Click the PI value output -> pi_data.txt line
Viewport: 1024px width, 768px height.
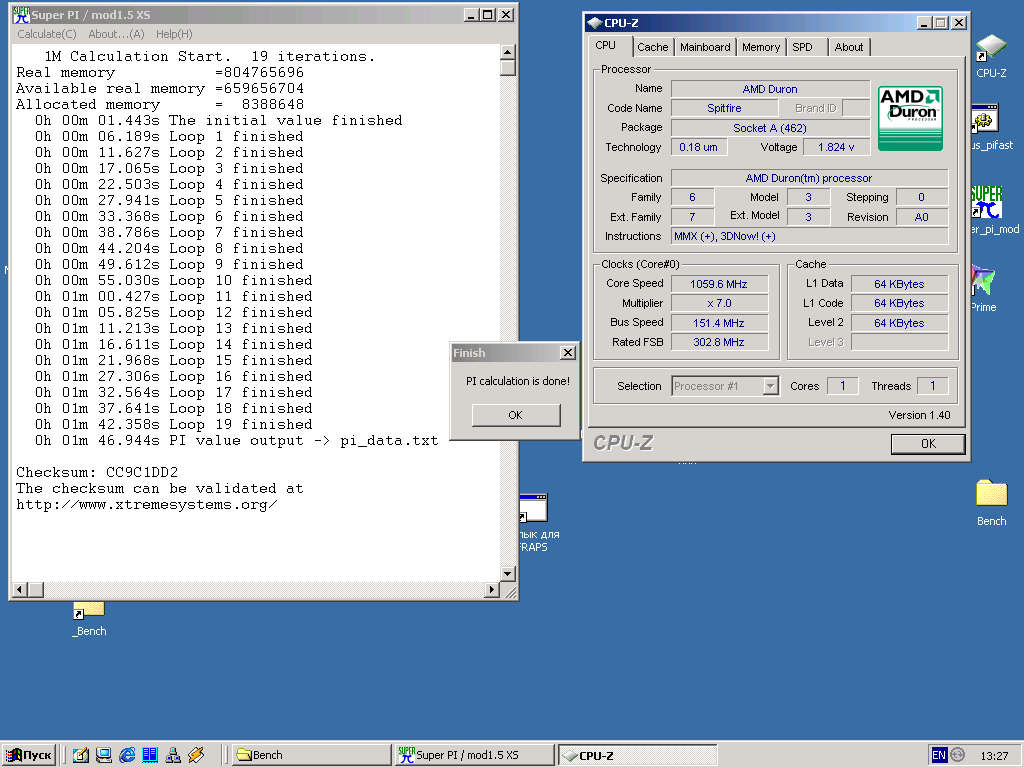(236, 440)
